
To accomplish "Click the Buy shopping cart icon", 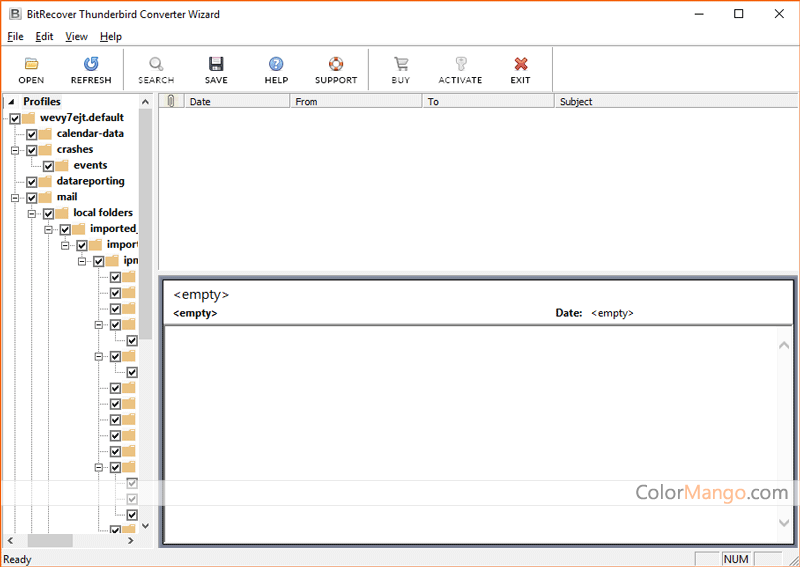I will coord(401,64).
